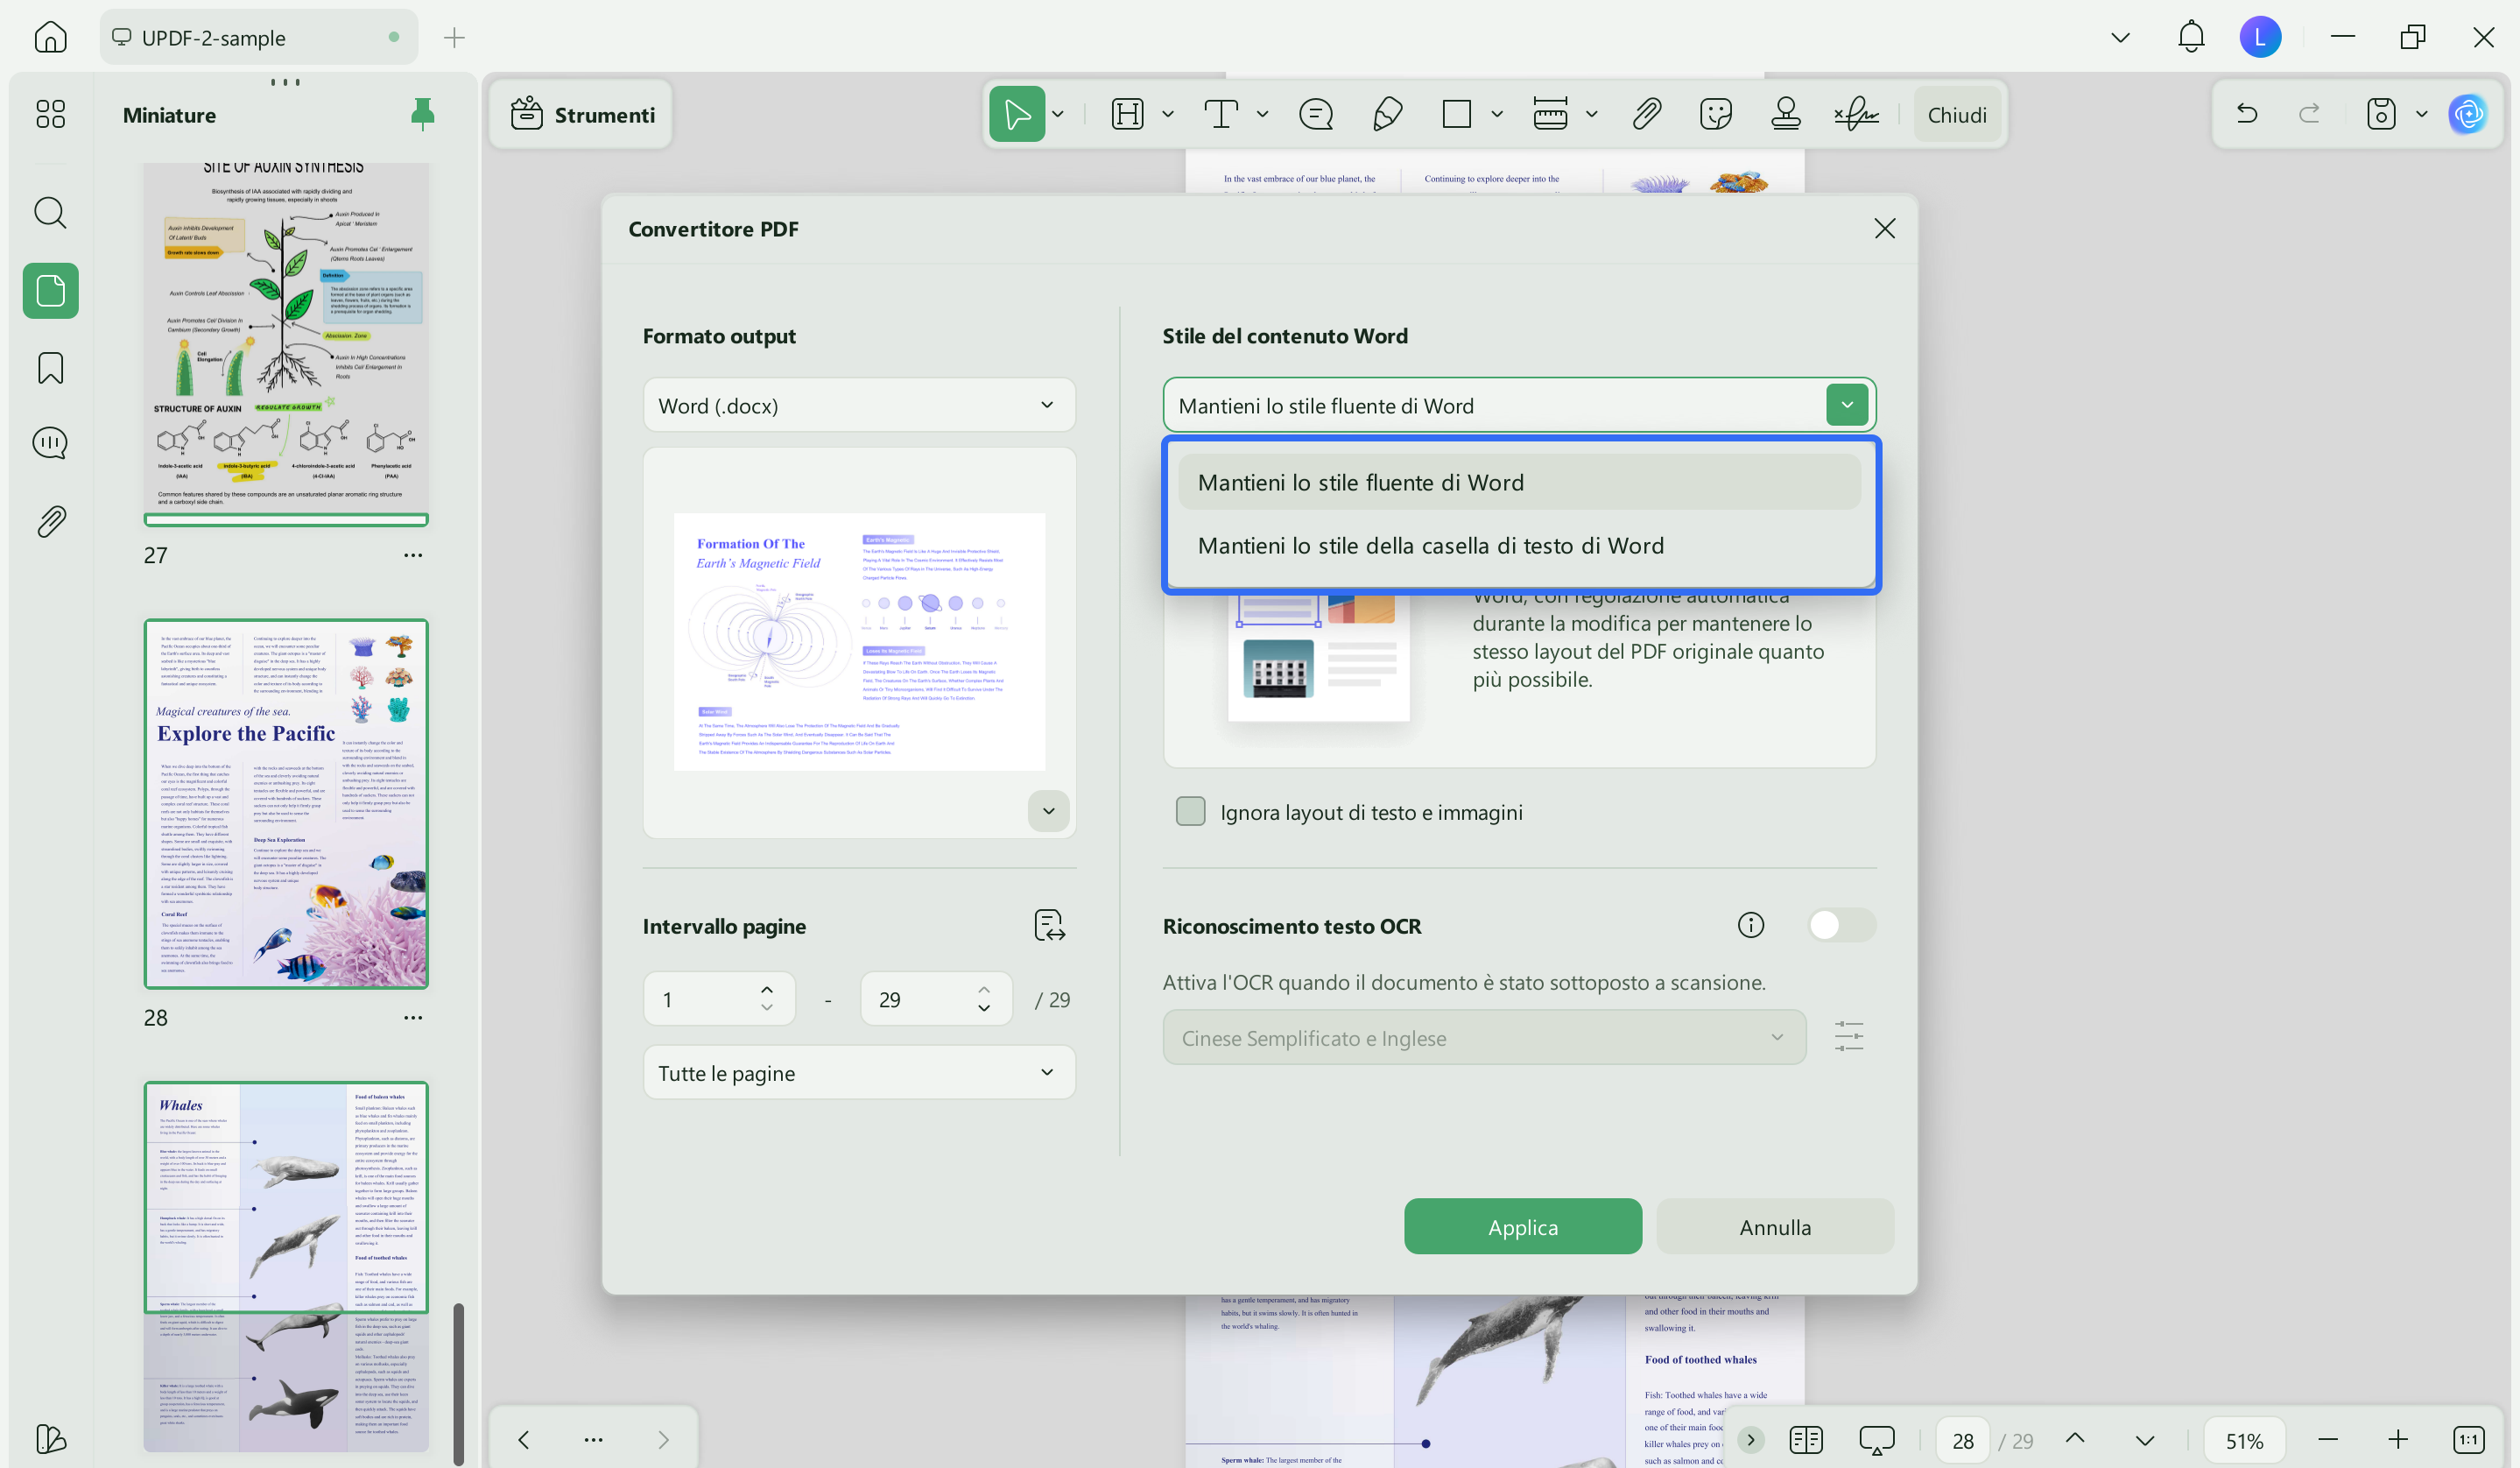The image size is (2520, 1468).
Task: Open the save options dropdown arrow
Action: pyautogui.click(x=2421, y=114)
